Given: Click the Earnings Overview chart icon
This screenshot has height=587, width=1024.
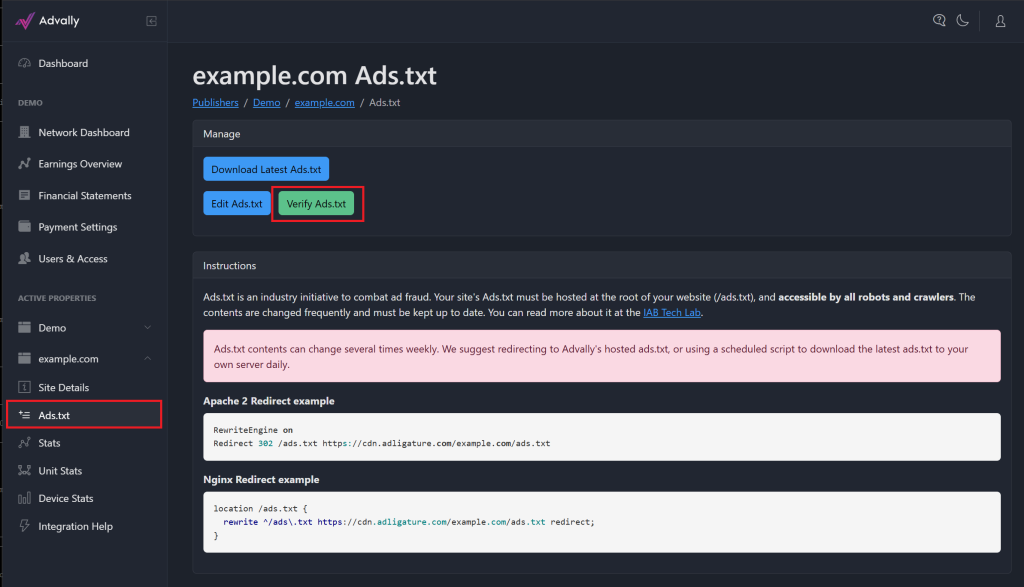Looking at the screenshot, I should tap(24, 163).
